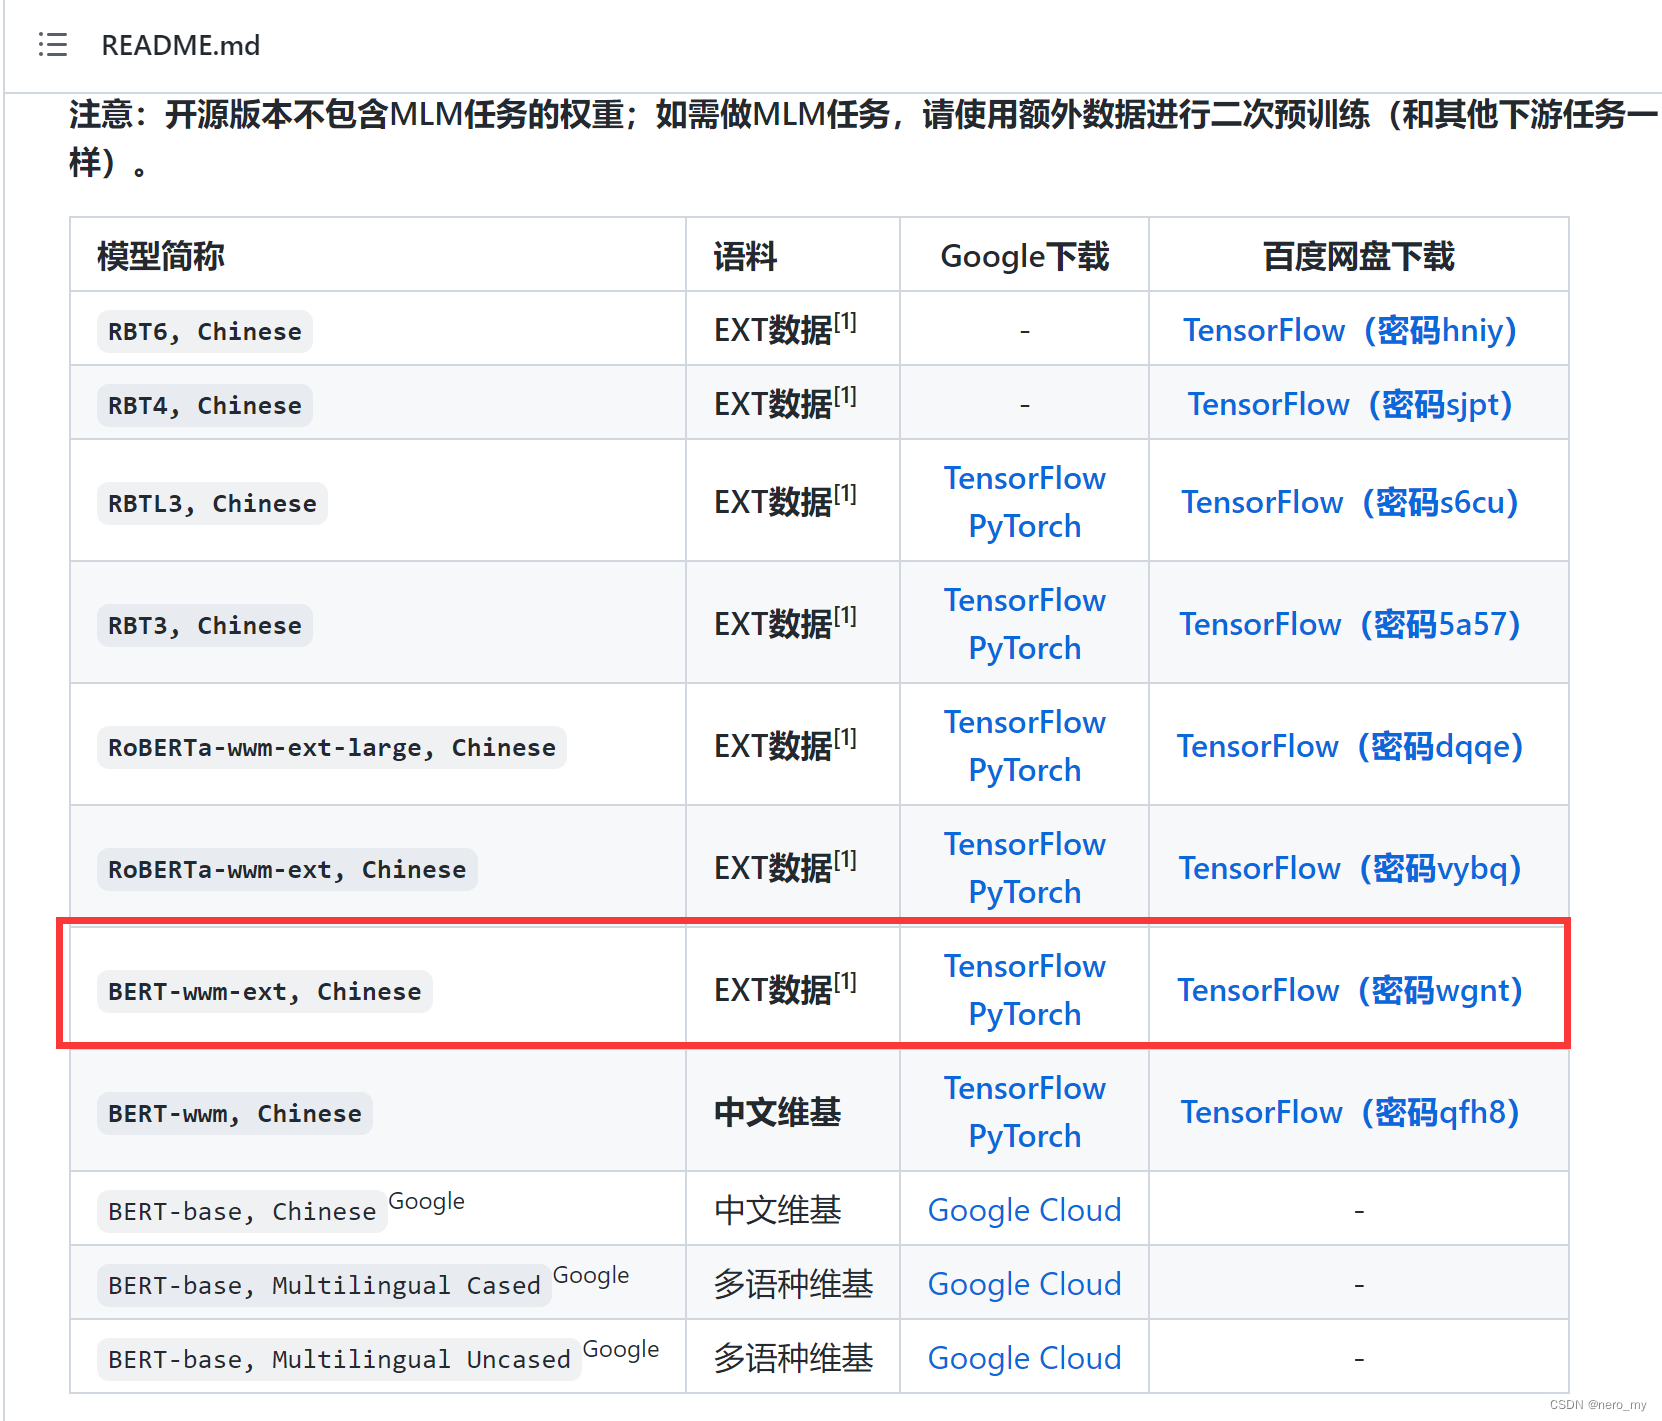Click the Google下载 column header
1662x1421 pixels.
(x=1025, y=256)
